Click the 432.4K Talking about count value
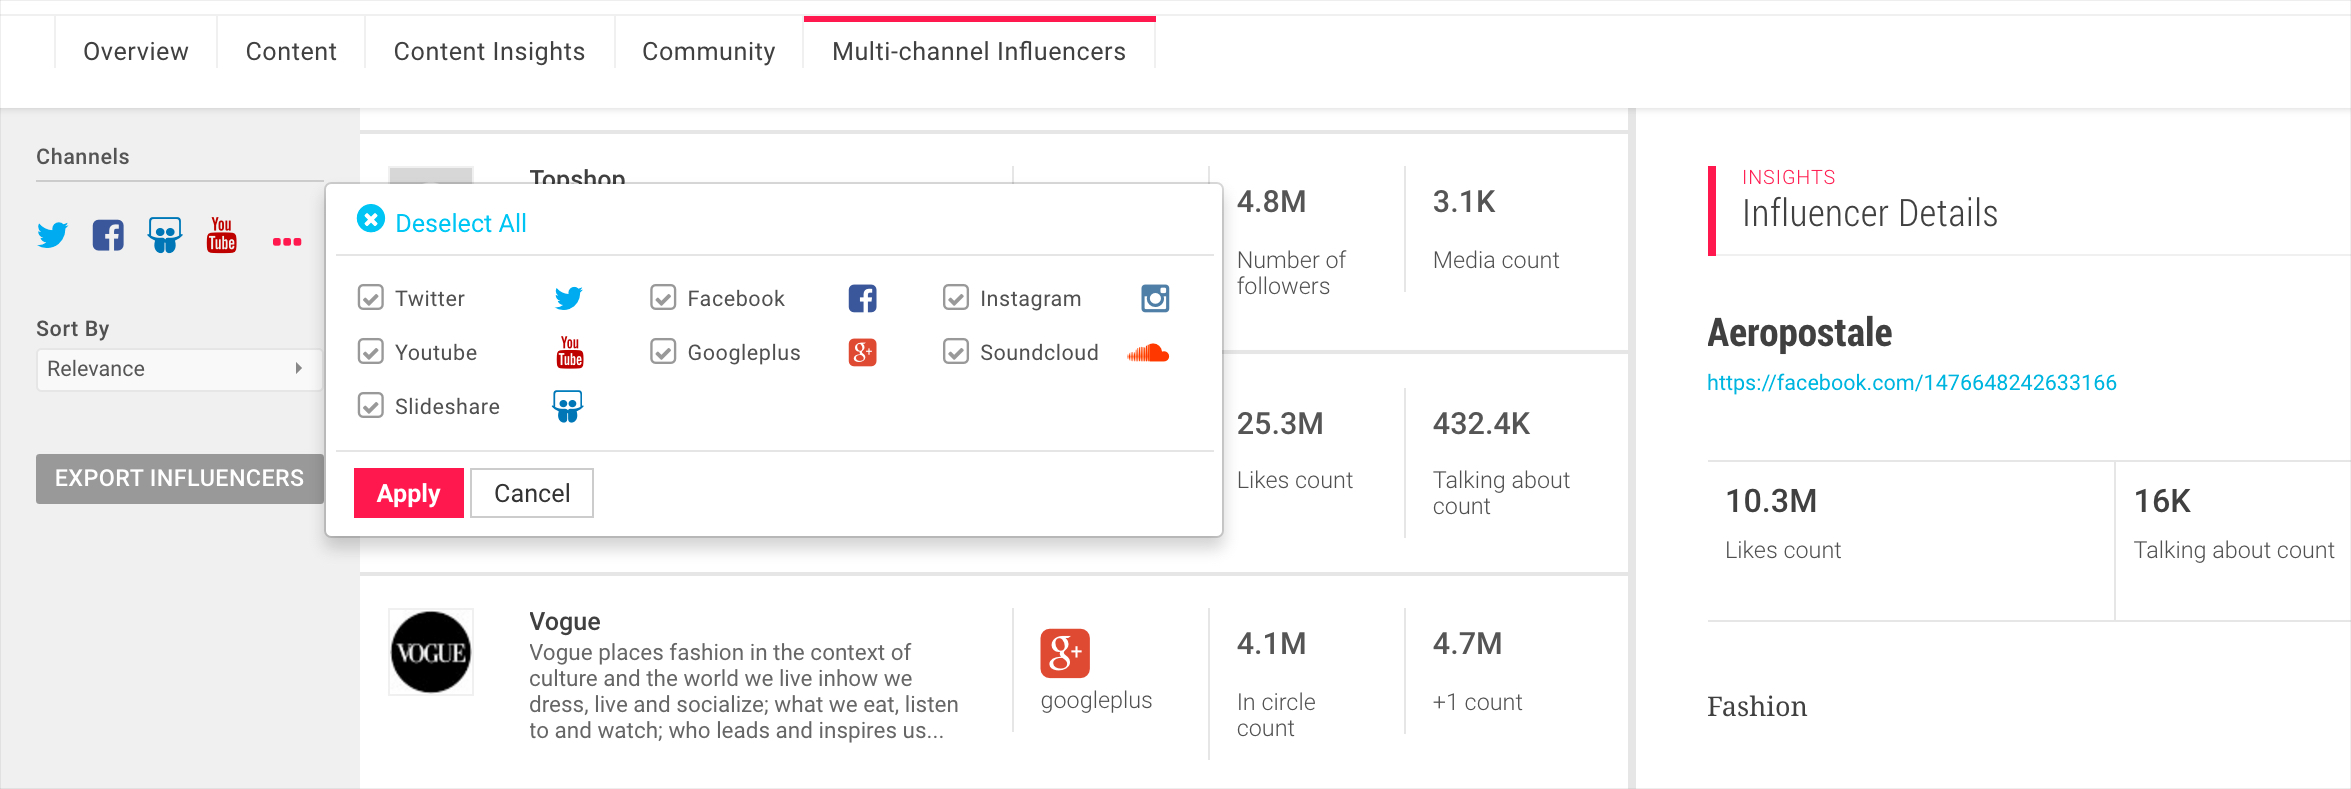The height and width of the screenshot is (789, 2351). pyautogui.click(x=1482, y=424)
